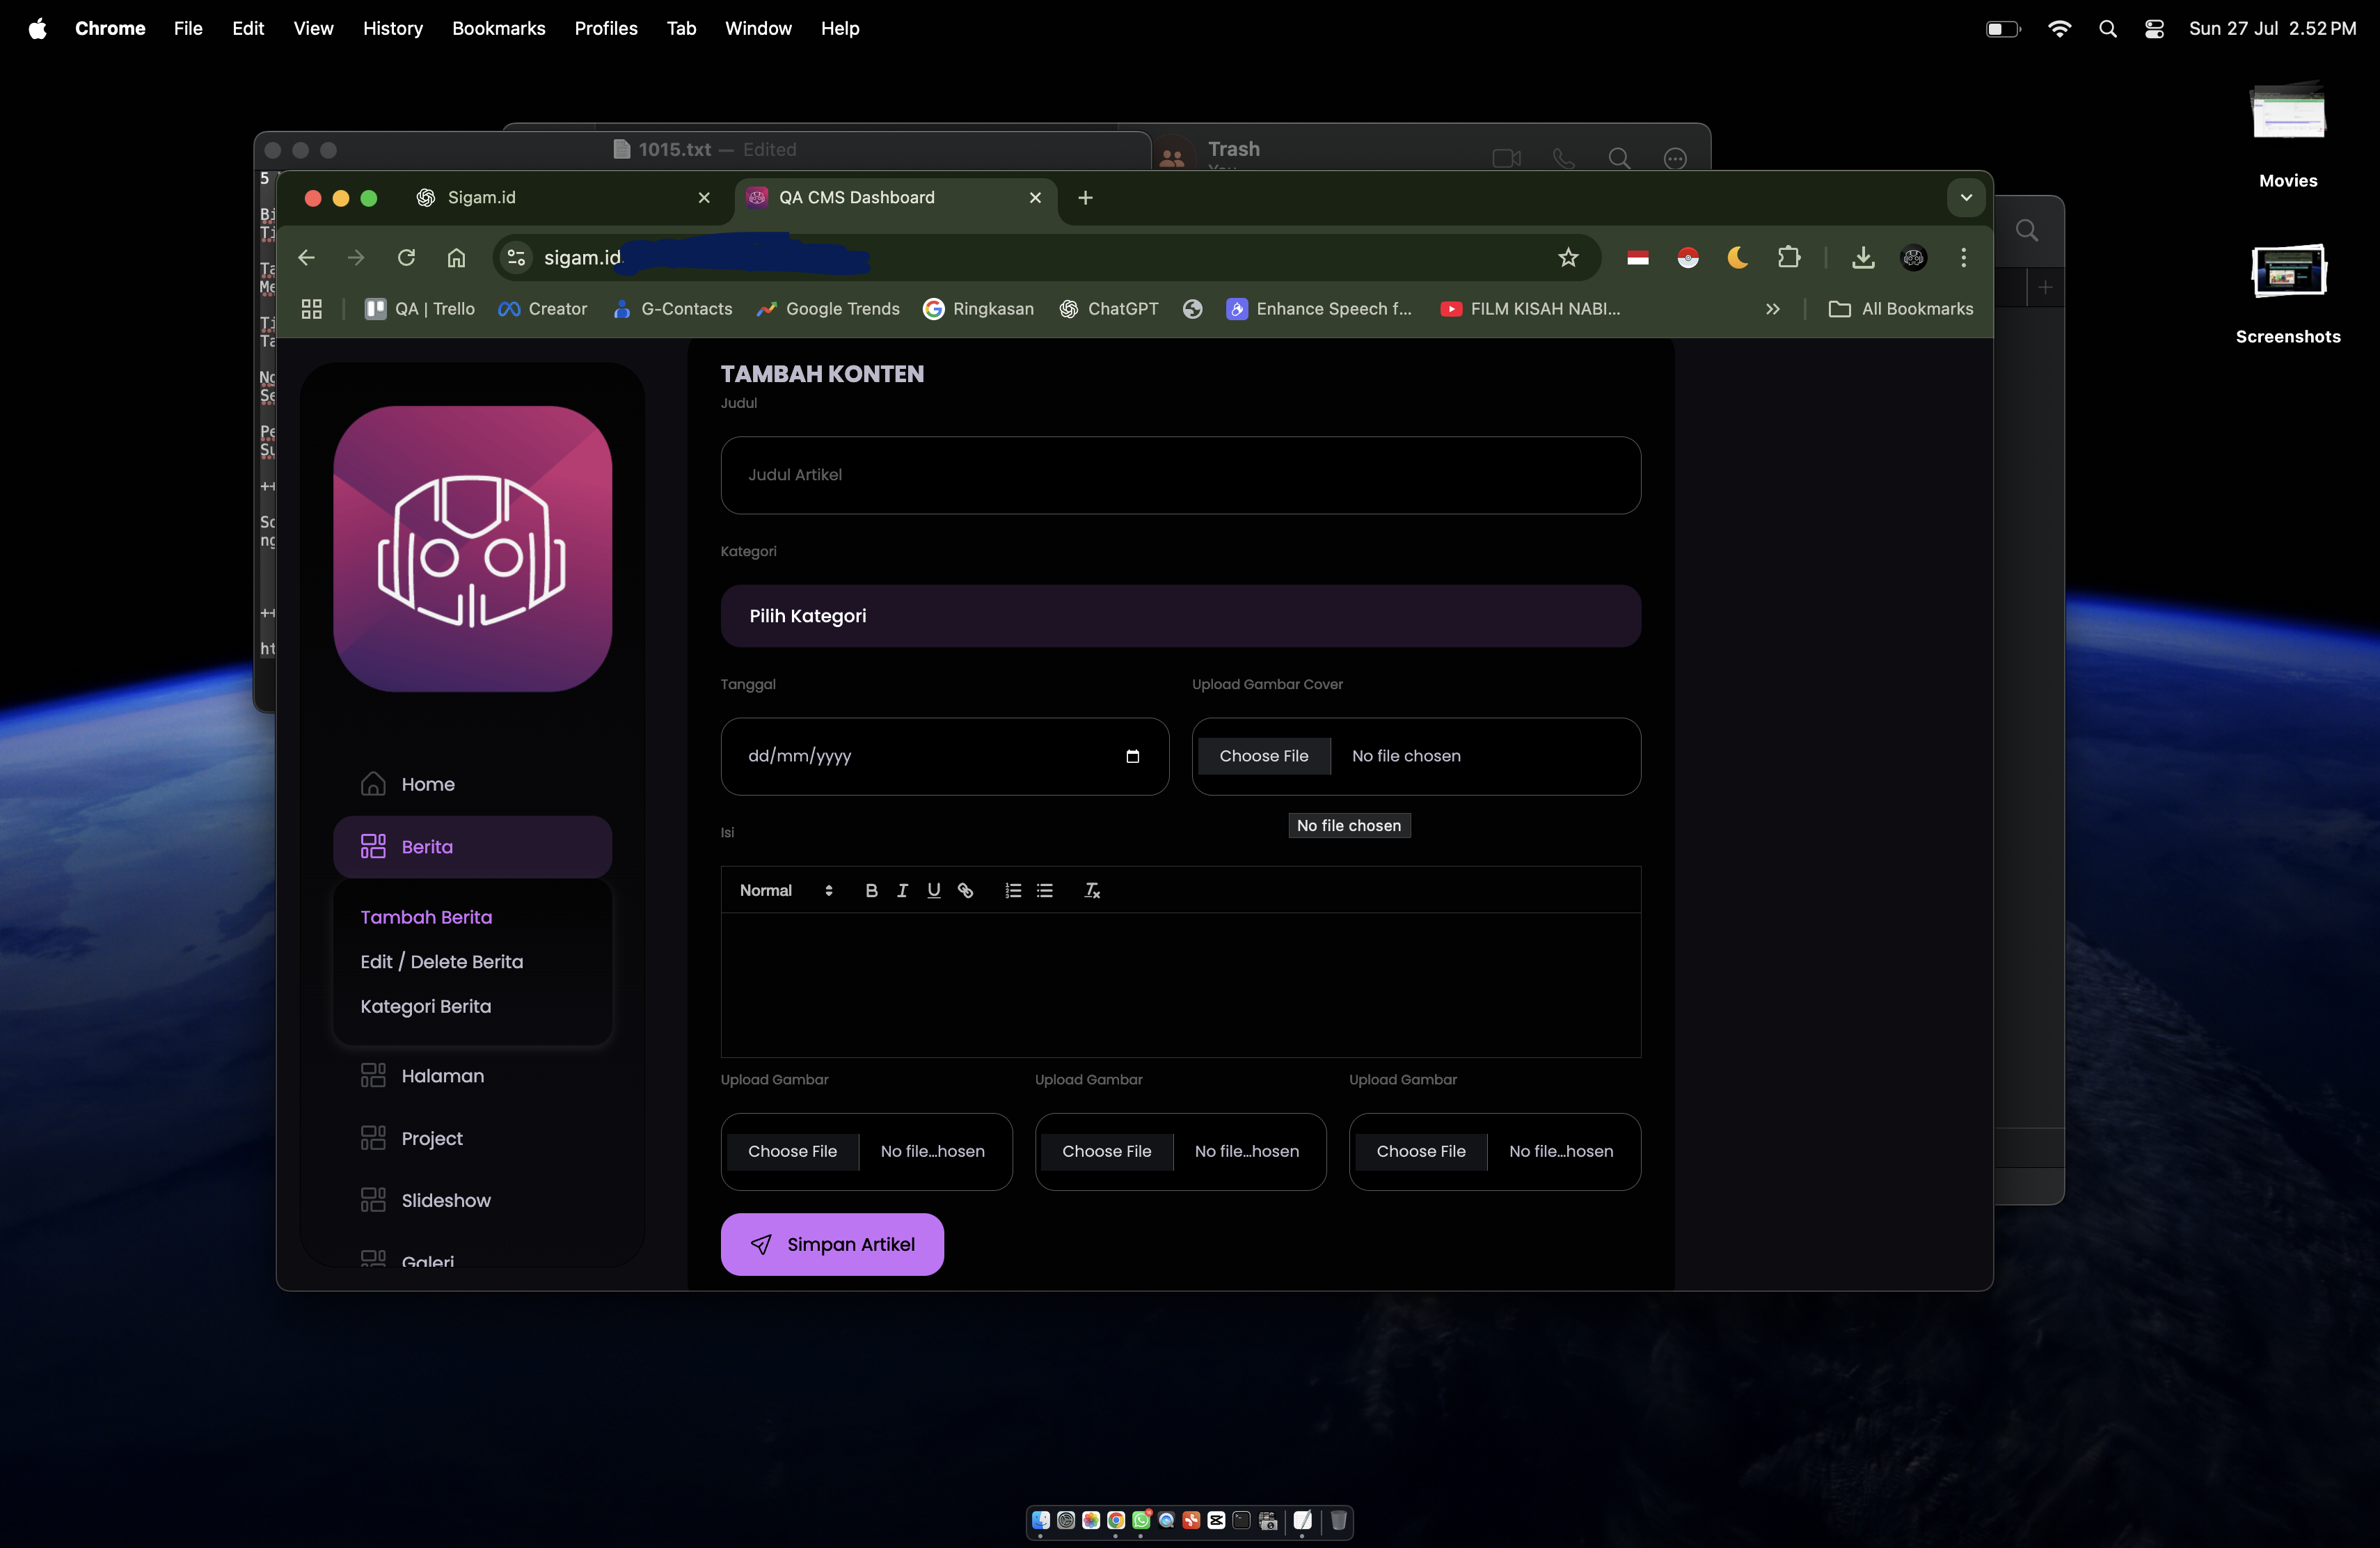Open the calendar date picker icon
The height and width of the screenshot is (1548, 2380).
tap(1132, 756)
